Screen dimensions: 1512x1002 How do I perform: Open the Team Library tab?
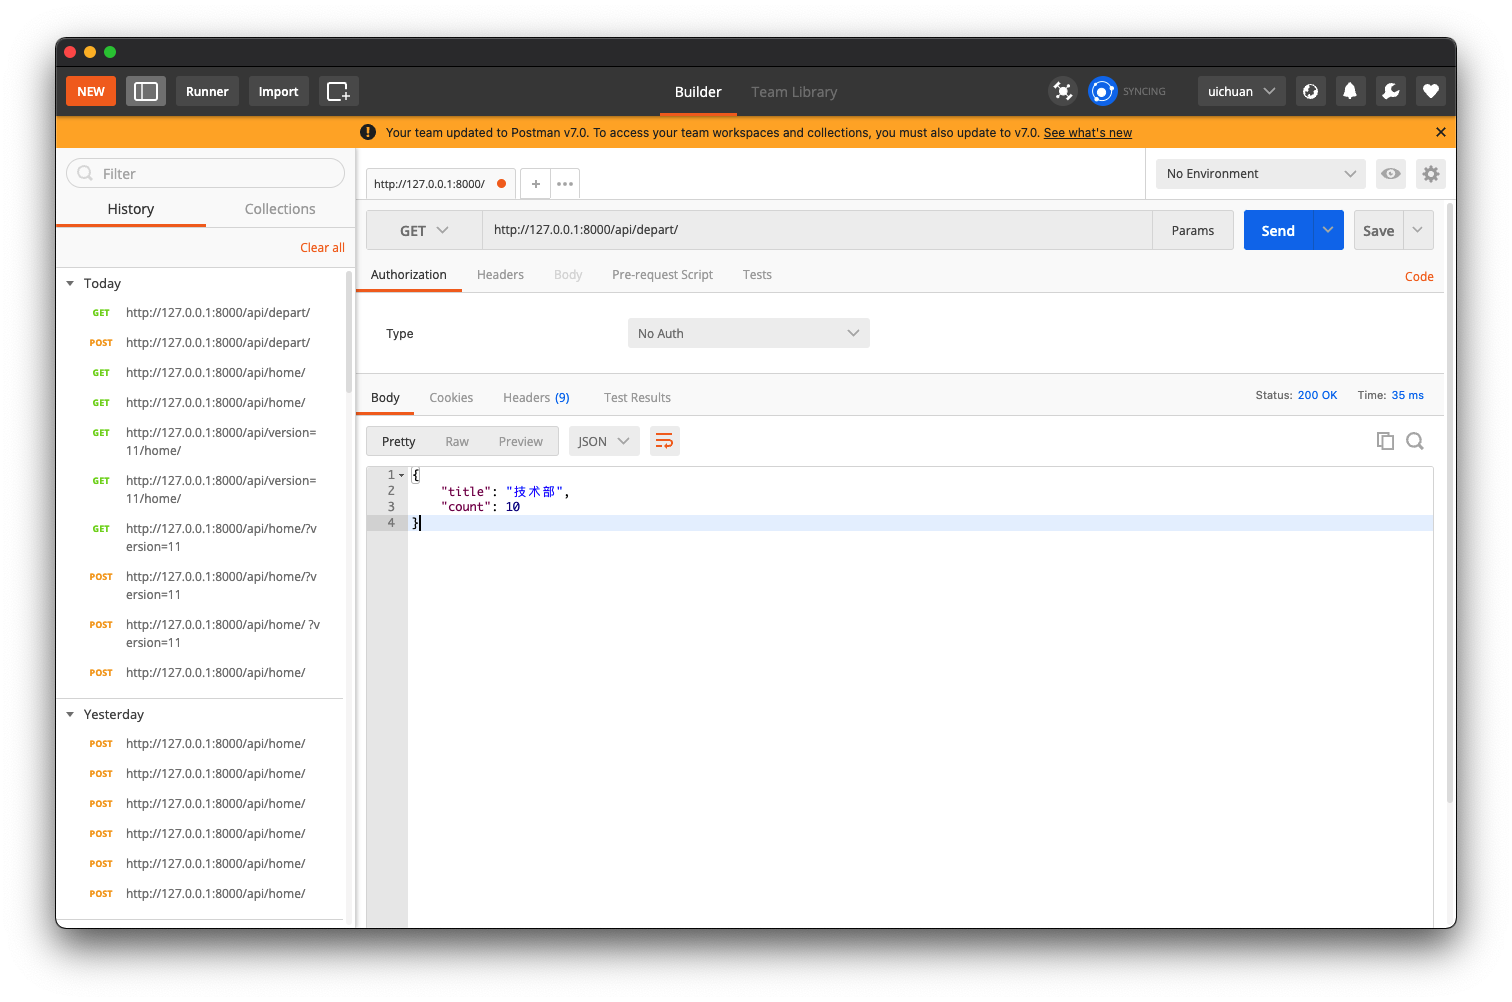click(794, 92)
